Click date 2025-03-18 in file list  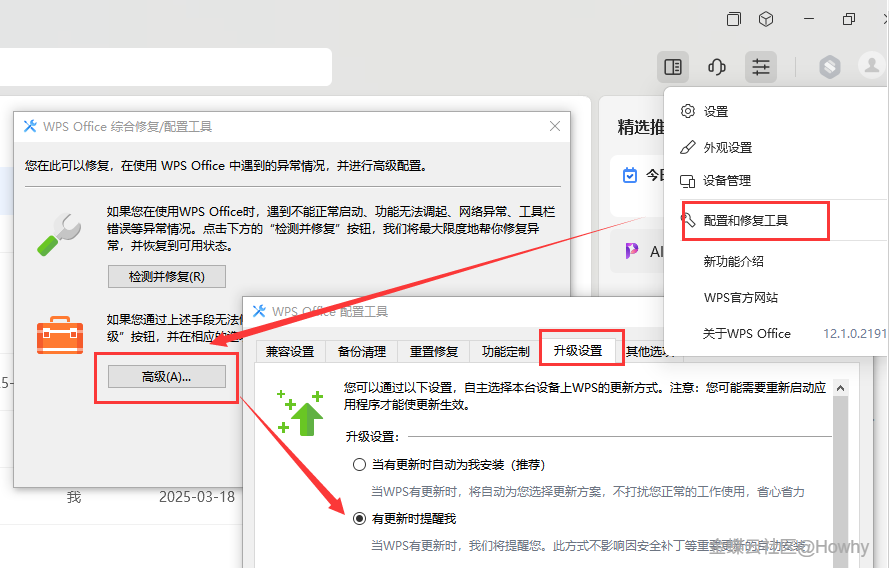coord(197,497)
